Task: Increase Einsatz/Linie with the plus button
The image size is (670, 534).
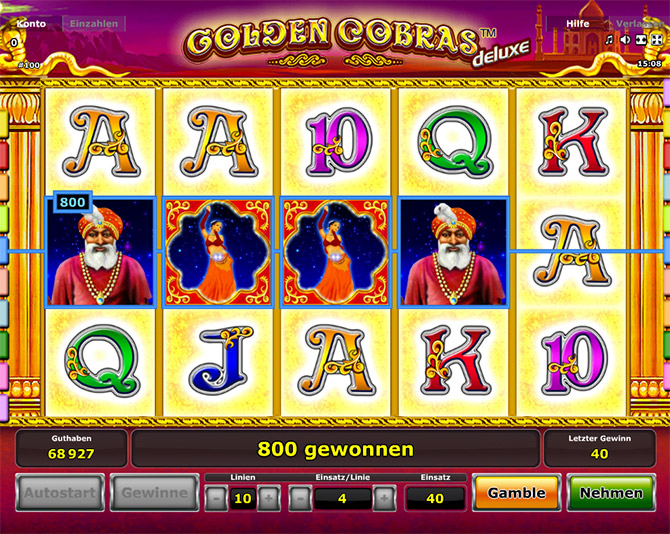Action: (384, 498)
